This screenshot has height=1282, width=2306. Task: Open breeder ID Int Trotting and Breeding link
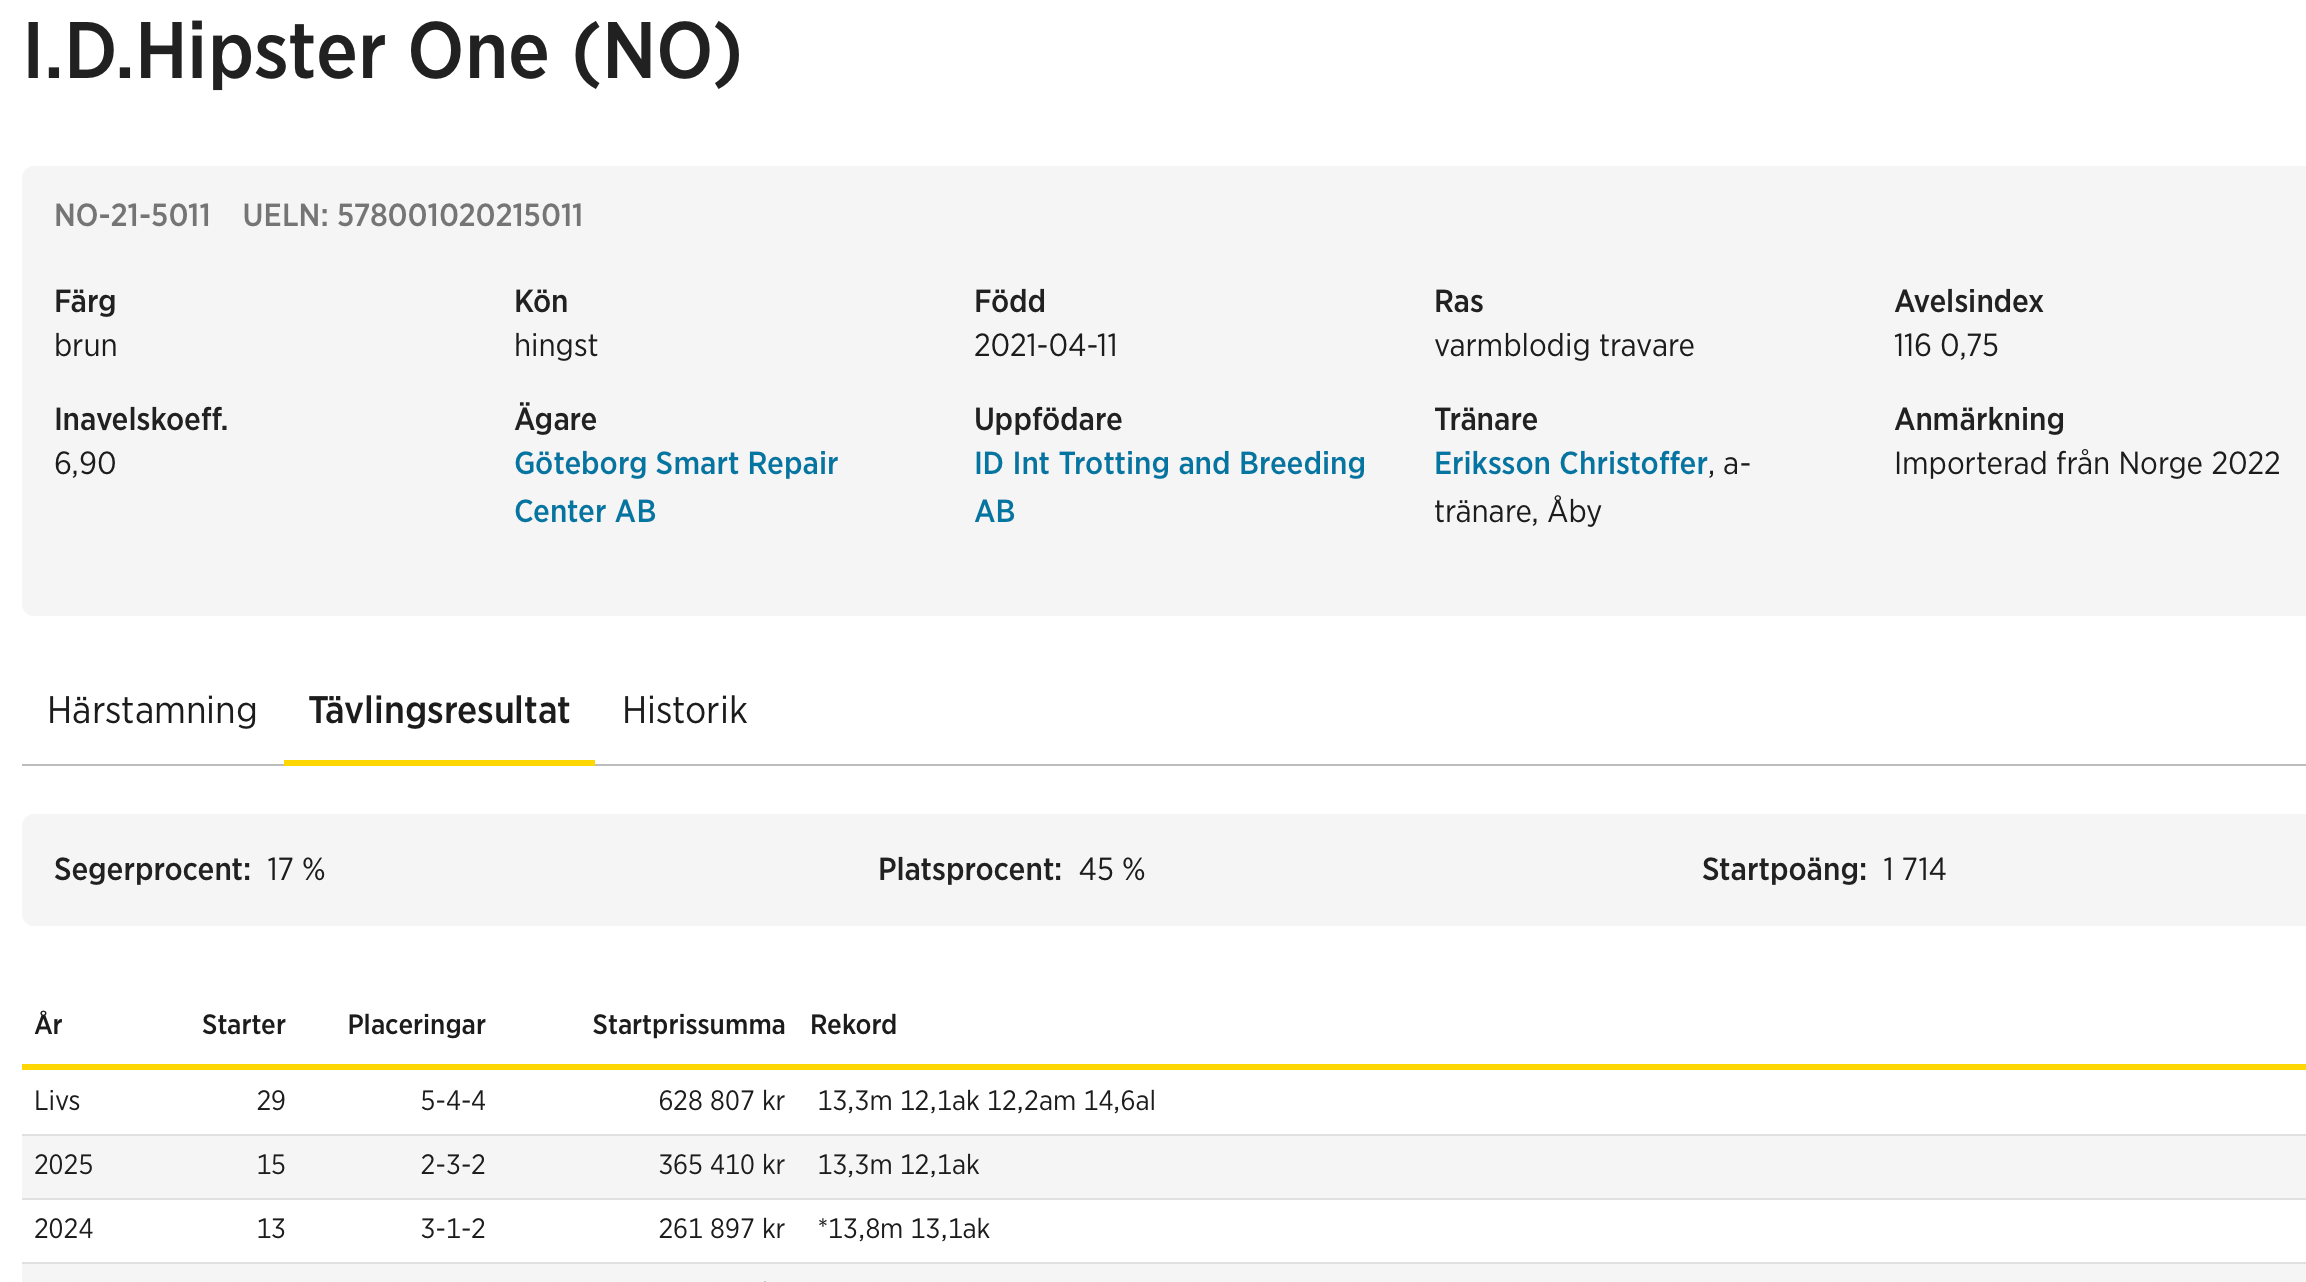tap(1168, 464)
